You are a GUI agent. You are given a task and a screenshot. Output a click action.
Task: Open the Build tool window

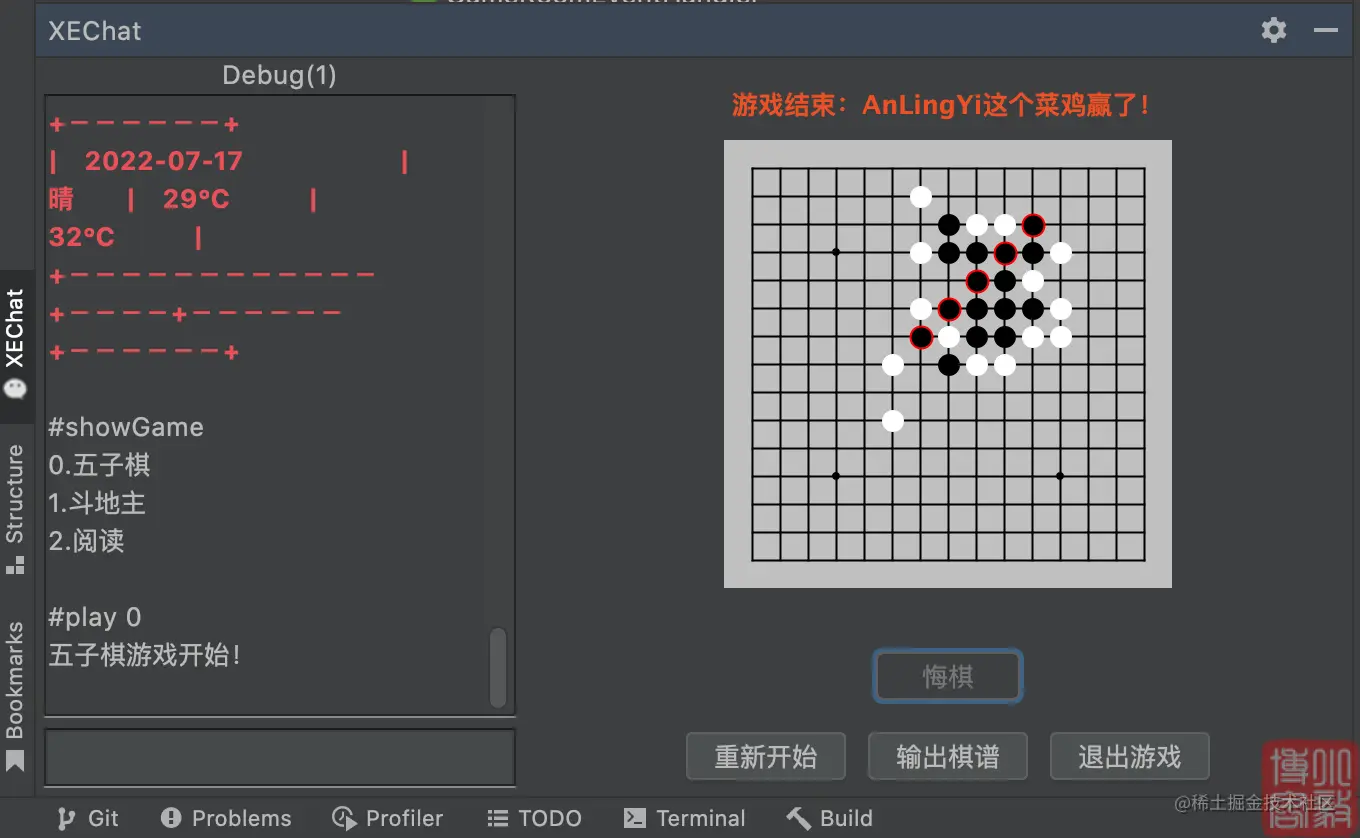829,818
